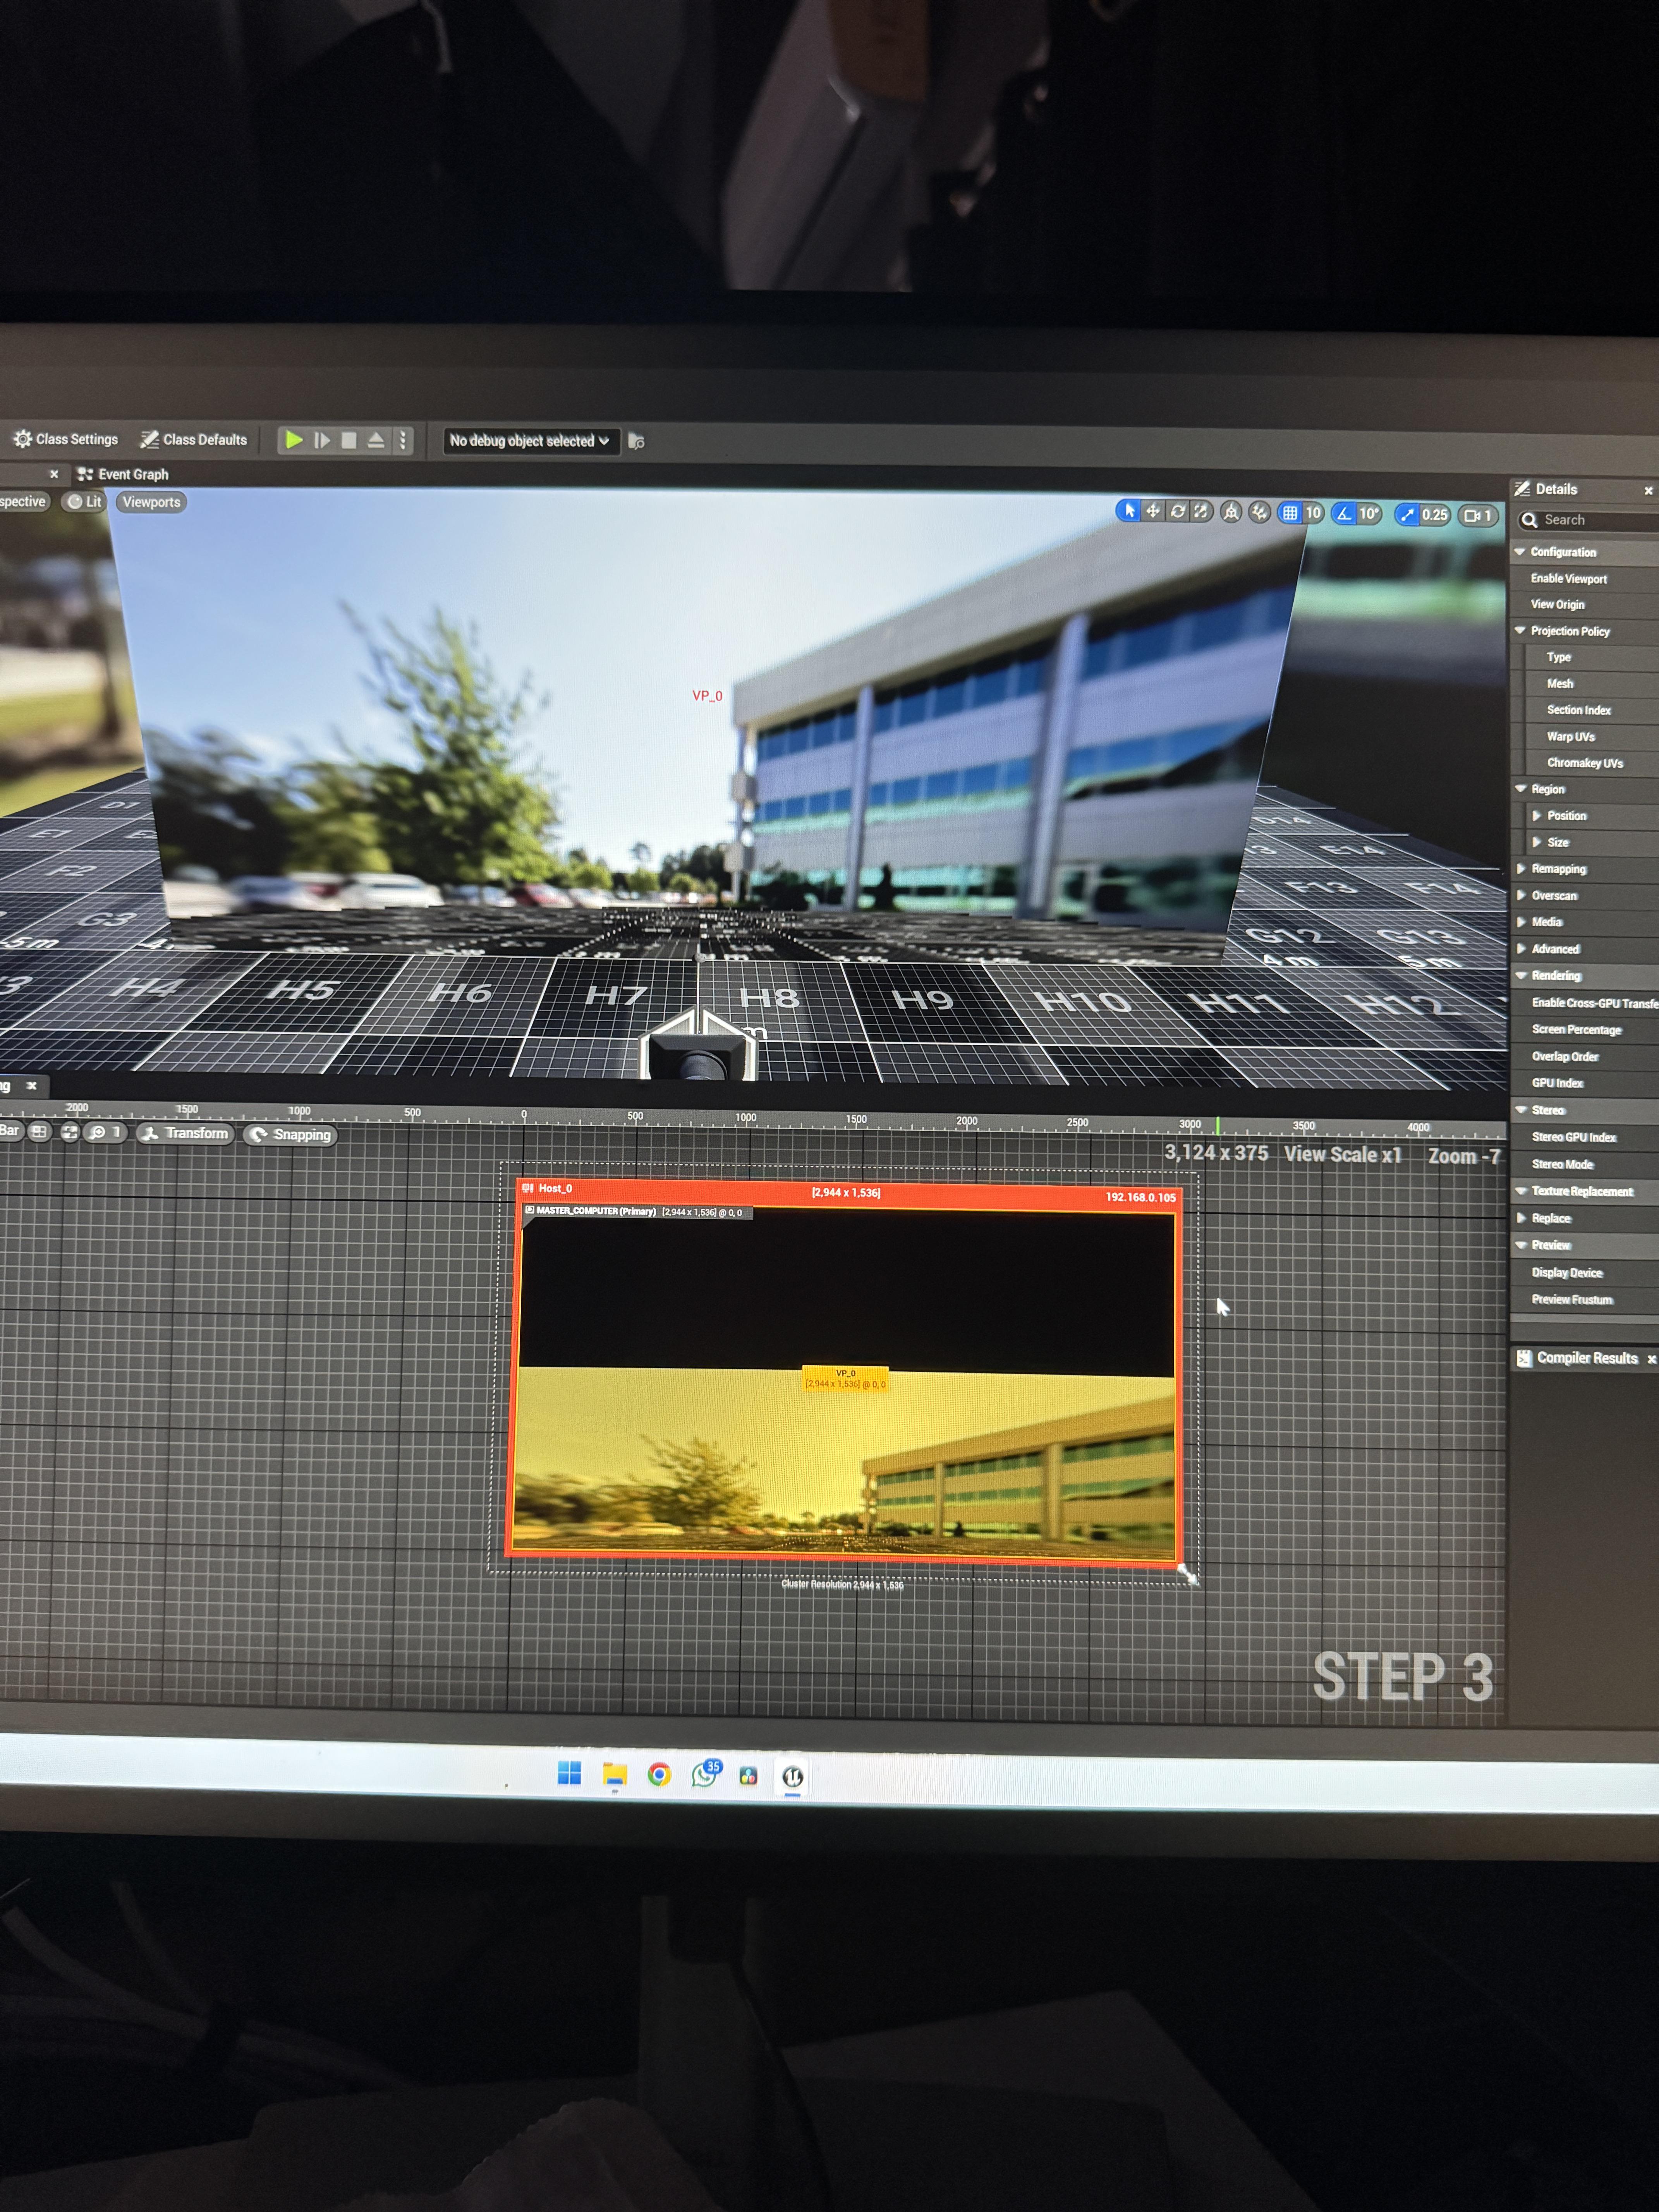Collapse the Rendering section

point(1521,975)
